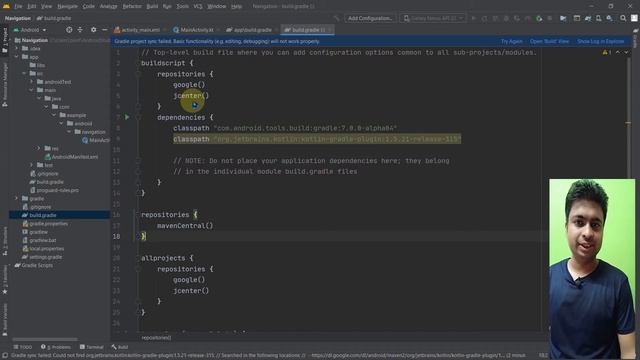Image resolution: width=640 pixels, height=360 pixels.
Task: Open the Problems tool window button
Action: (x=56, y=347)
